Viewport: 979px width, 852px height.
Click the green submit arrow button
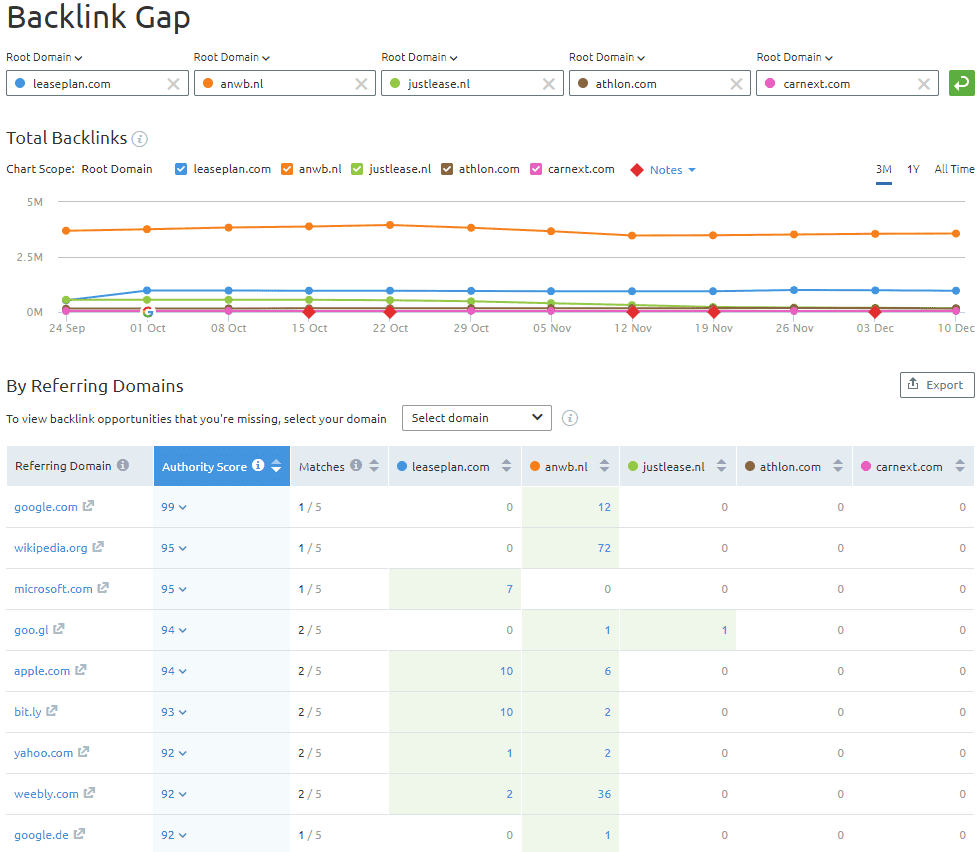pyautogui.click(x=962, y=83)
